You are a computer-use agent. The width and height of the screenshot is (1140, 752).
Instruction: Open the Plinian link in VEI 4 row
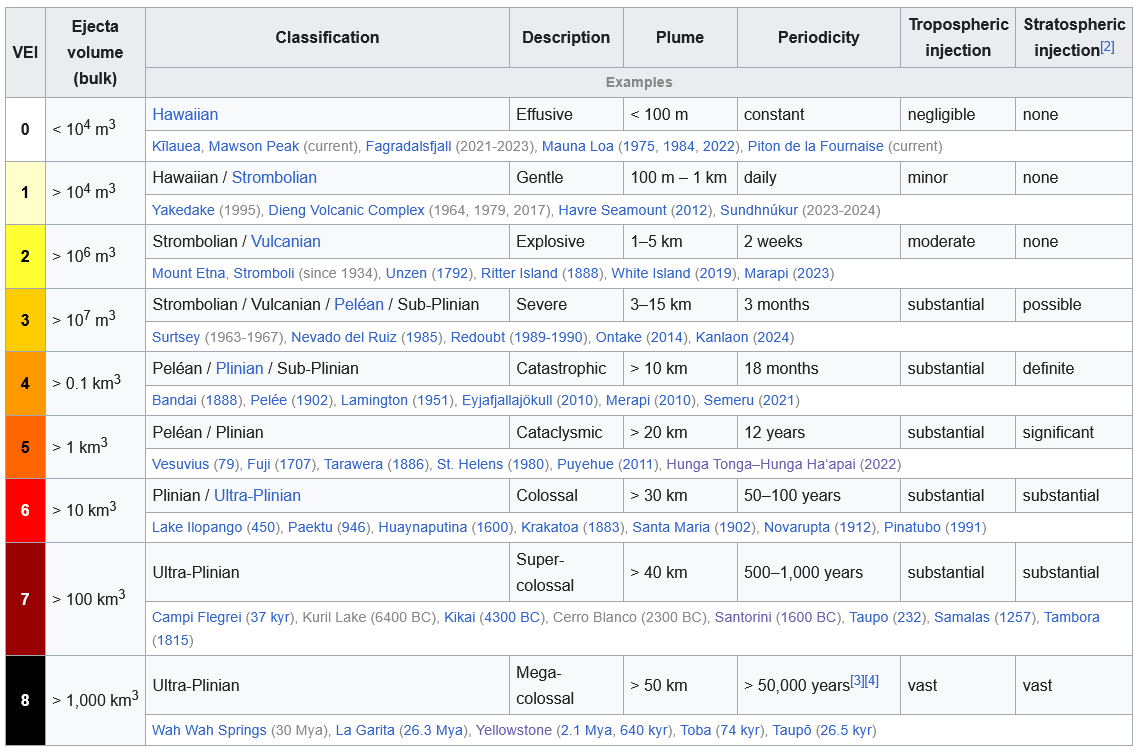(239, 368)
